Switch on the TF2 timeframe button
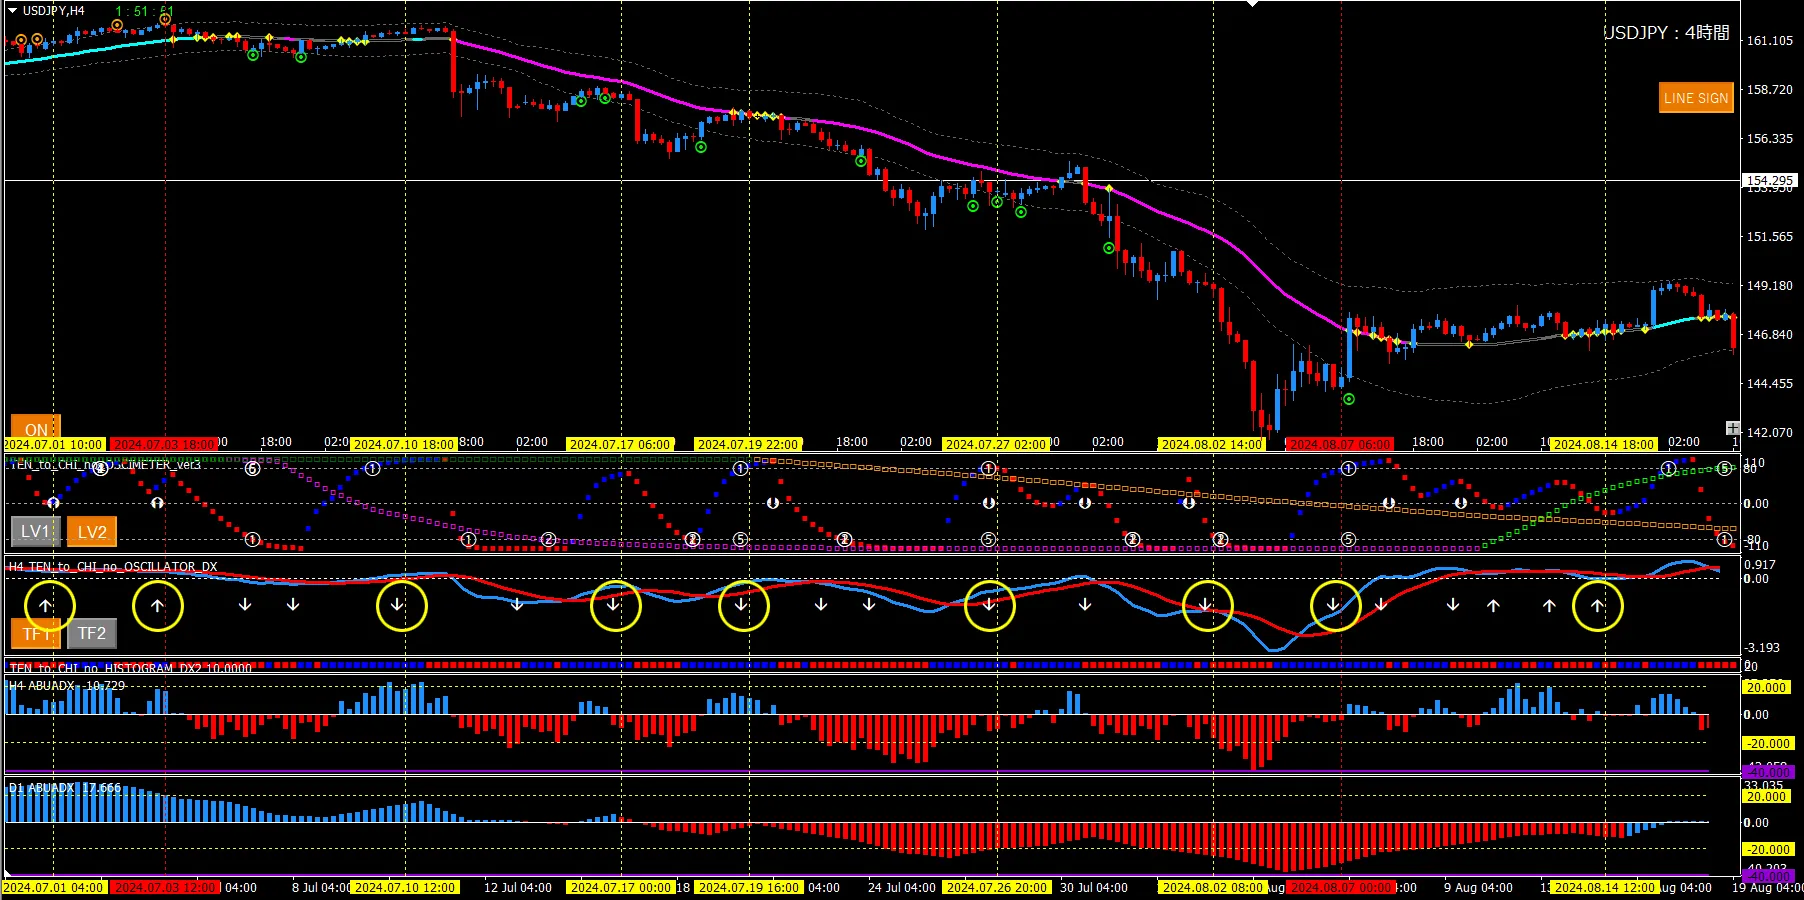1804x900 pixels. tap(92, 633)
